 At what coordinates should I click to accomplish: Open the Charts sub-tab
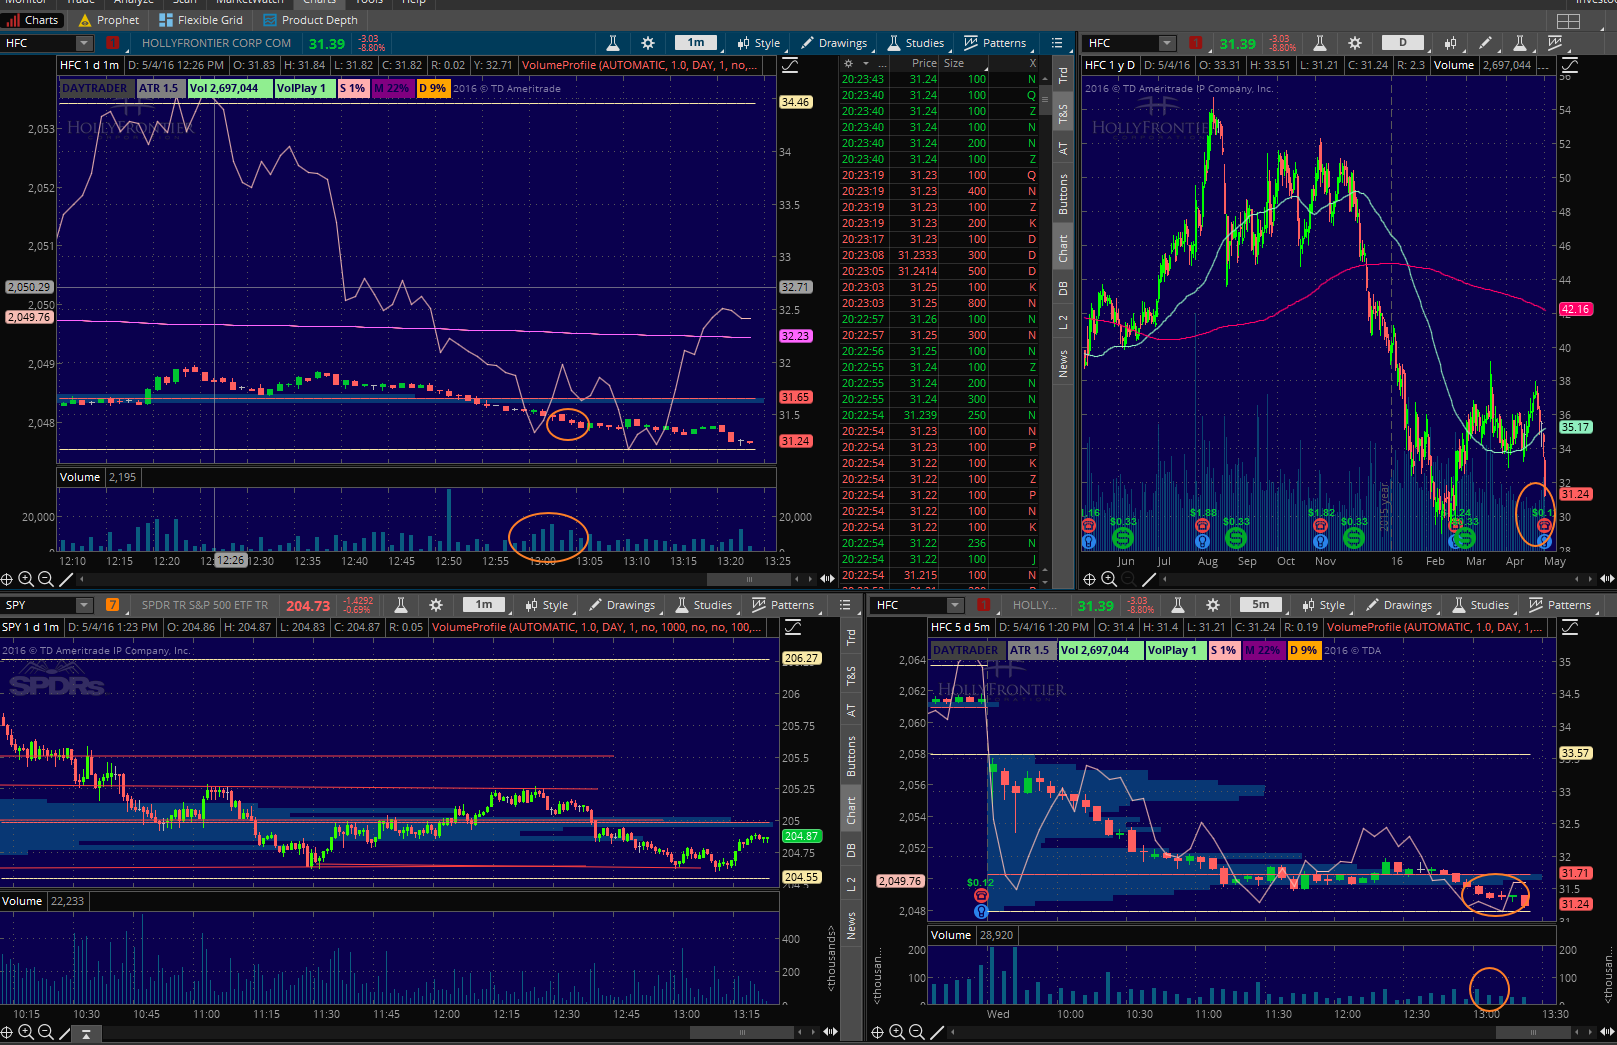33,20
